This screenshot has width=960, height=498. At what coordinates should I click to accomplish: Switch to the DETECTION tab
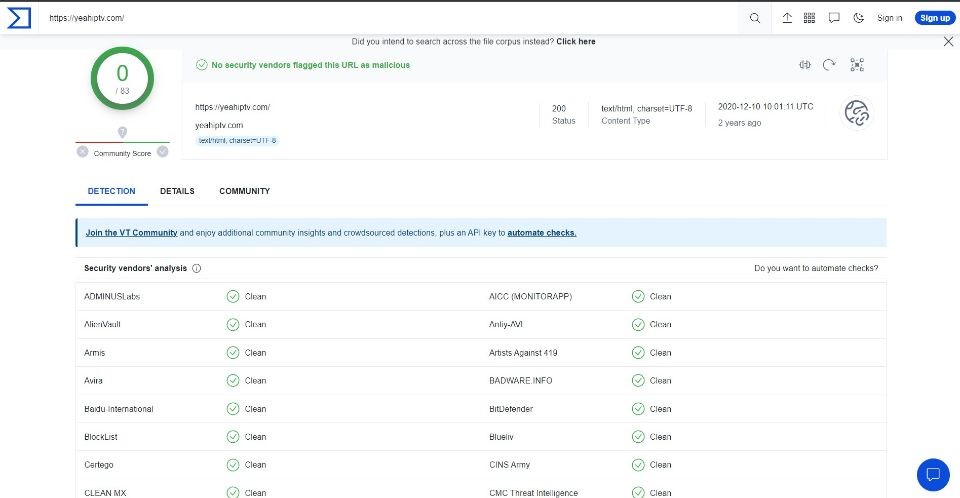(x=111, y=191)
